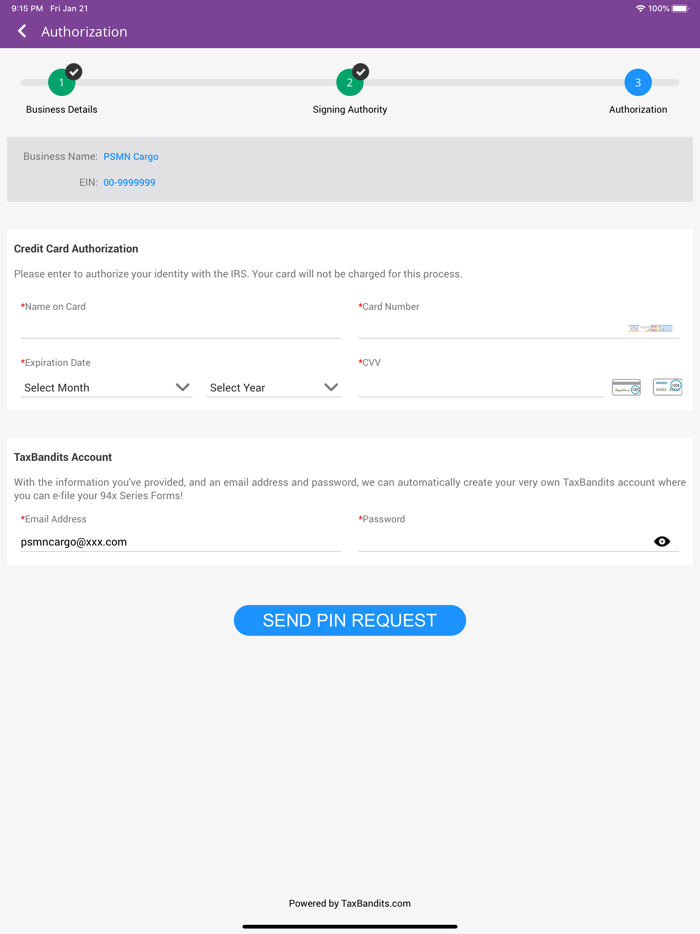Click the checkmark badge on step 1
The image size is (700, 934).
point(72,71)
